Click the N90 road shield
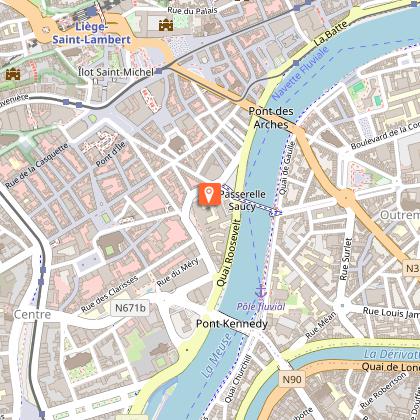 click(292, 379)
